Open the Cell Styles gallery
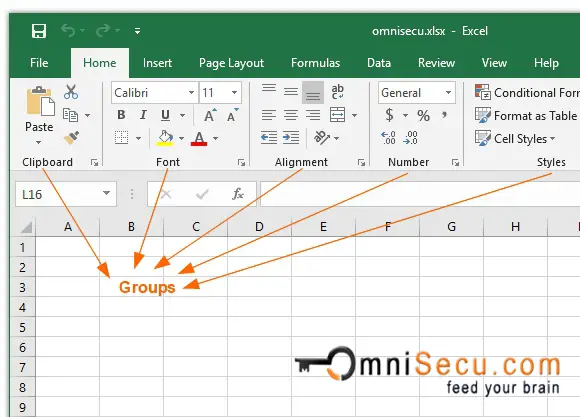This screenshot has height=417, width=580. (x=515, y=138)
